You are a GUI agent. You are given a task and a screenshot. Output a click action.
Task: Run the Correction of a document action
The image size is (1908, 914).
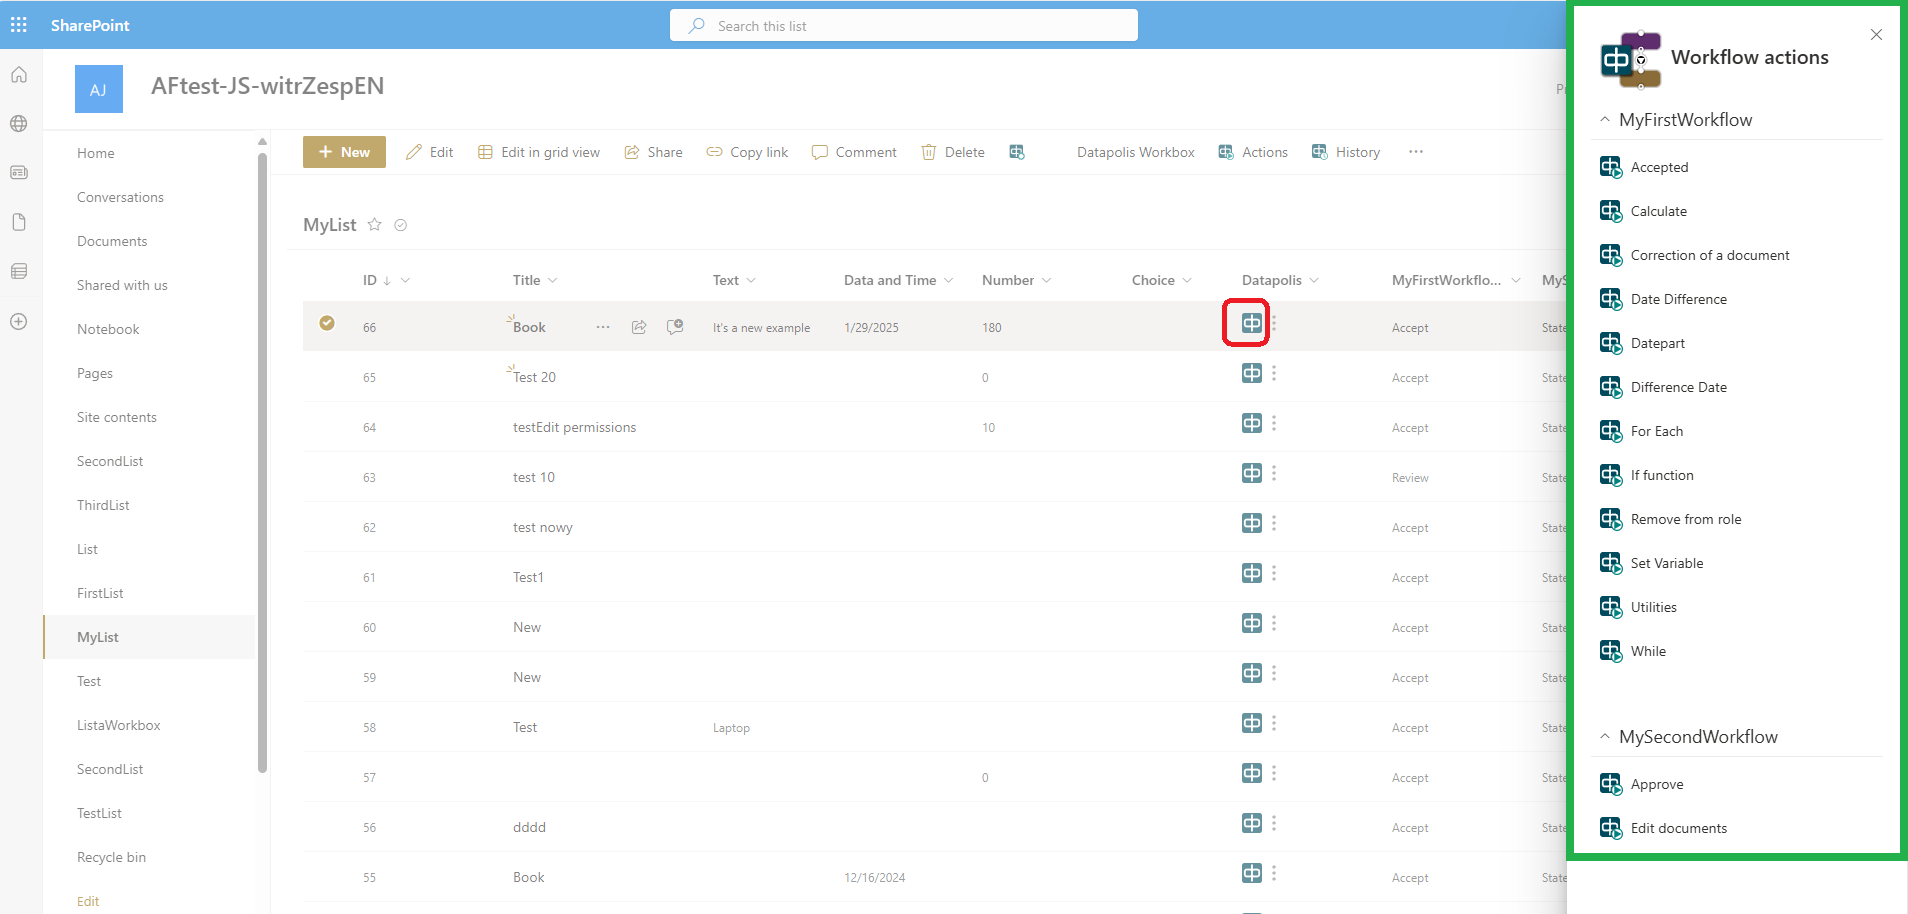1709,255
